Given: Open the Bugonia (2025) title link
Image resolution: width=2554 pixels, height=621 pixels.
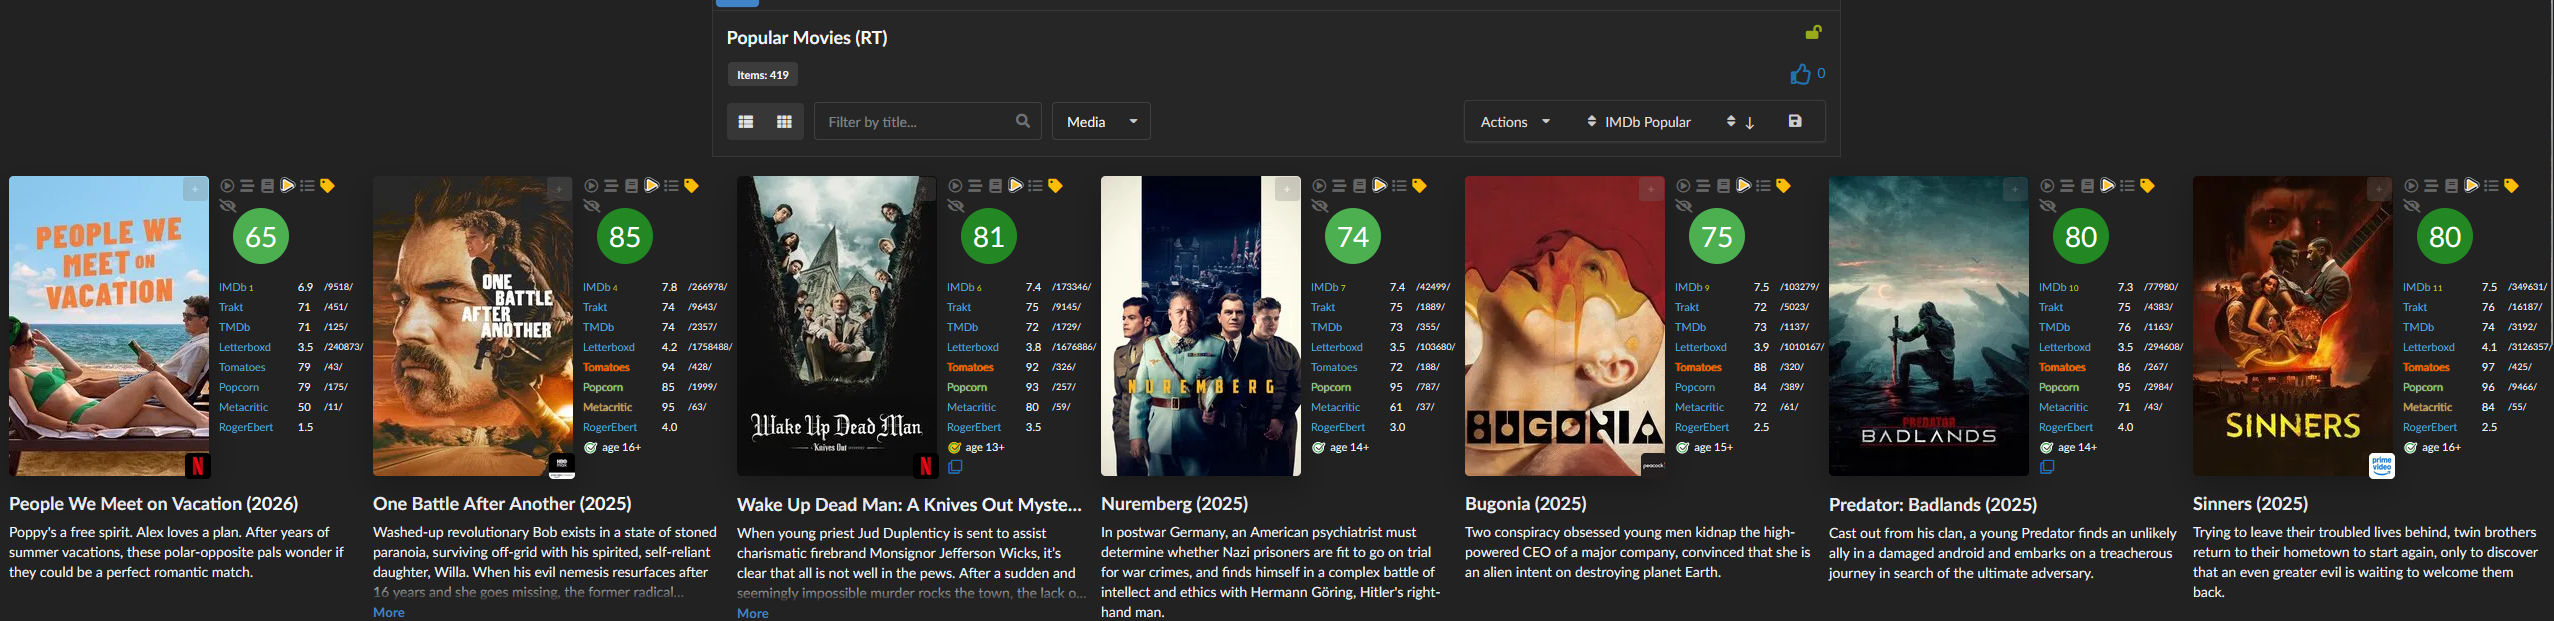Looking at the screenshot, I should click(x=1526, y=504).
